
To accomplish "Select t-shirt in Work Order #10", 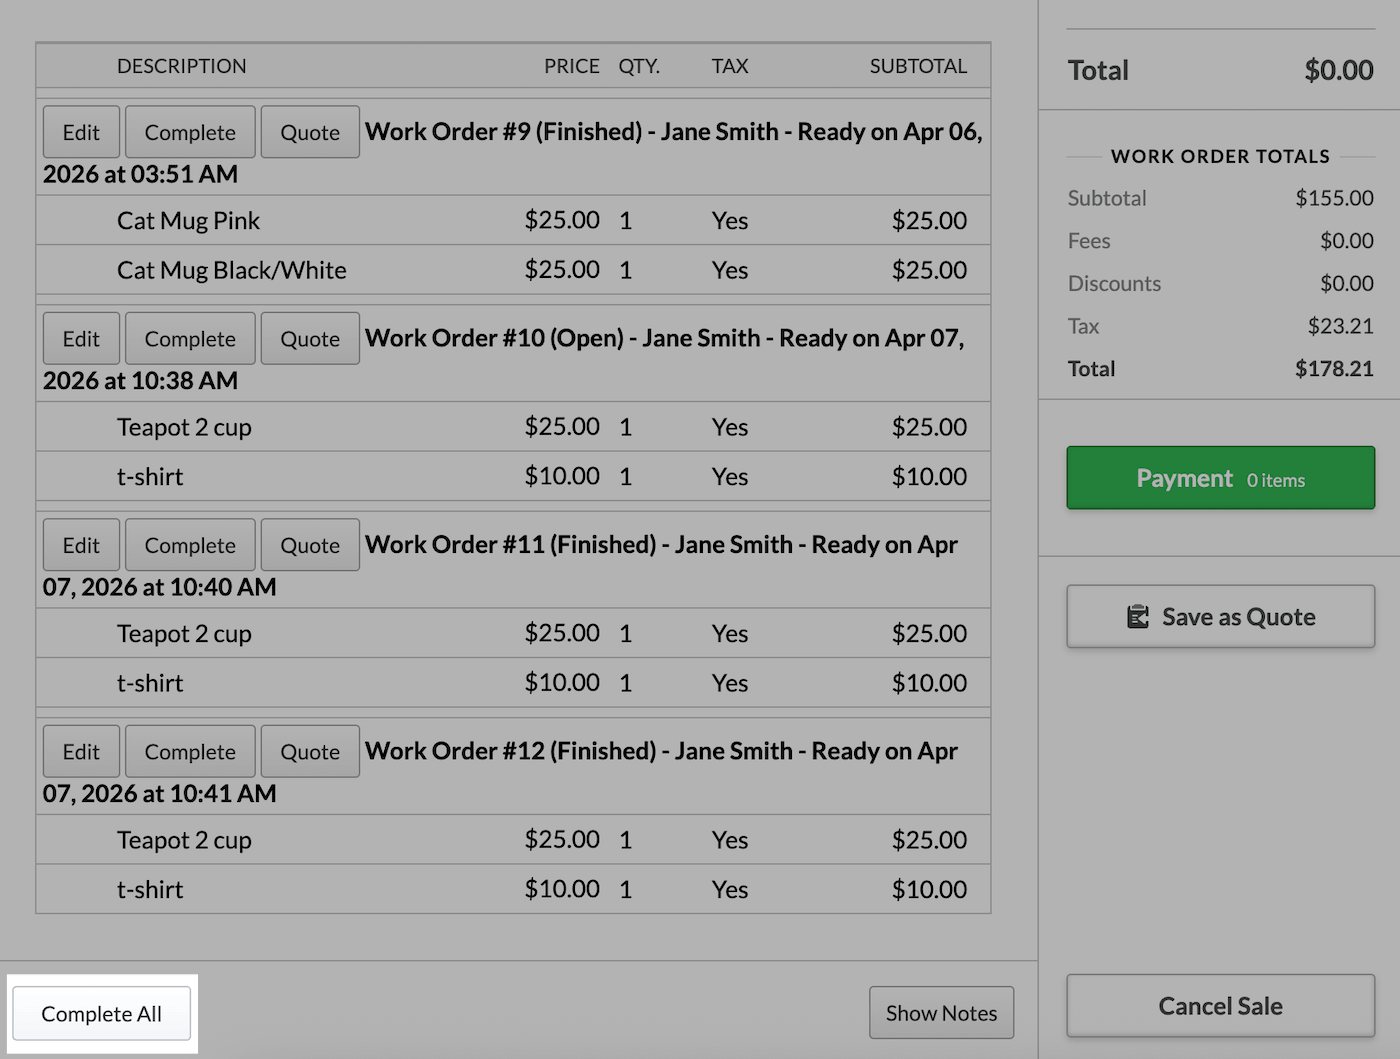I will point(513,476).
